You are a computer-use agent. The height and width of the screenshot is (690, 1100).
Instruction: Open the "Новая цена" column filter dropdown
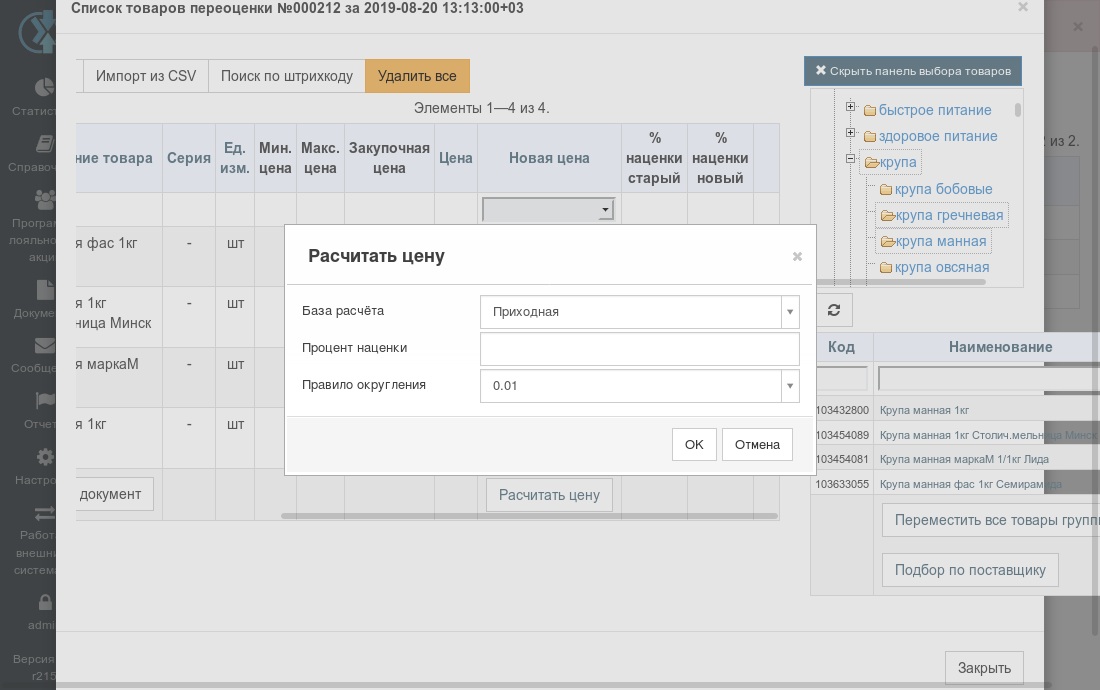coord(549,210)
